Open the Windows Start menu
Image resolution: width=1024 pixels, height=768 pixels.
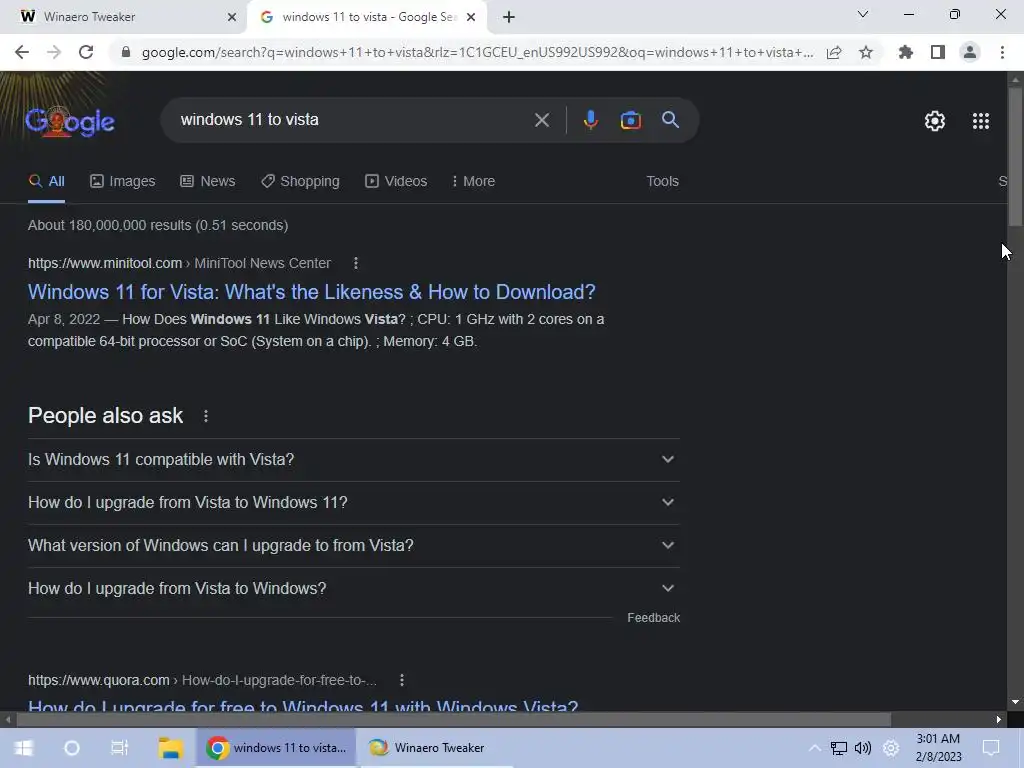click(24, 748)
